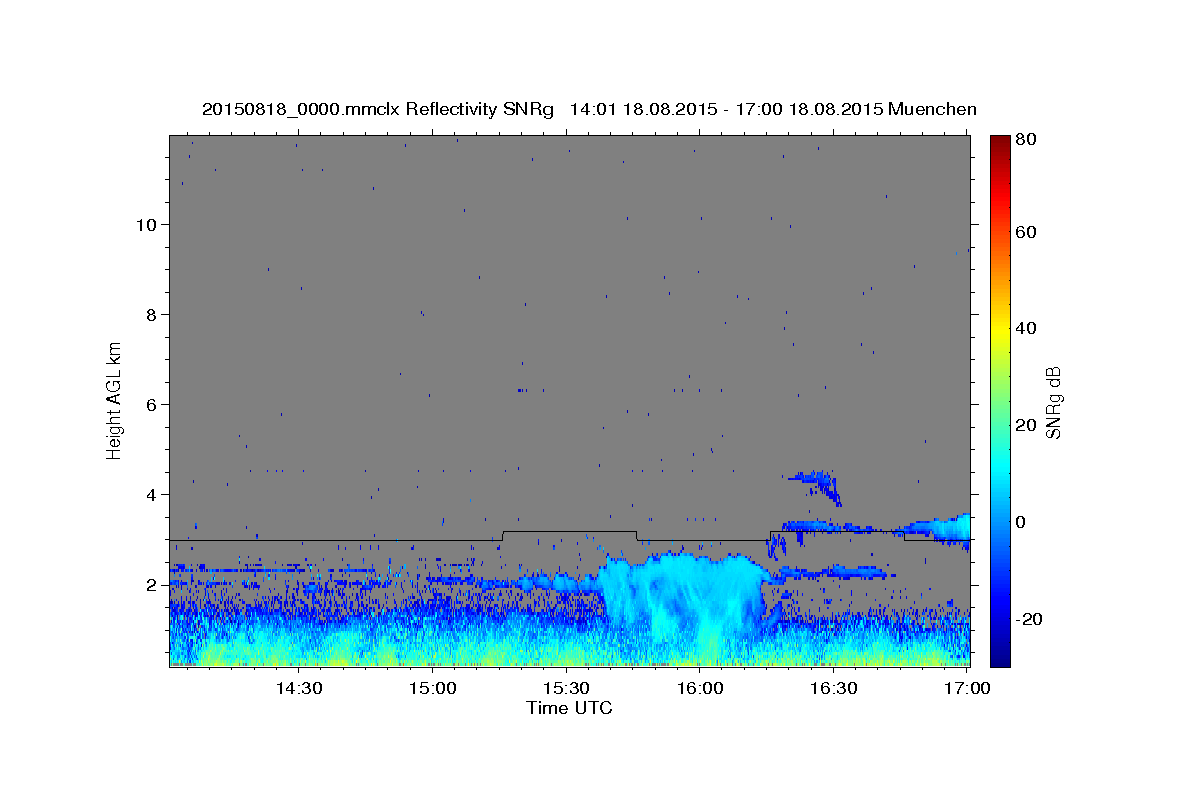Click the colorbar value 40

click(x=1028, y=328)
